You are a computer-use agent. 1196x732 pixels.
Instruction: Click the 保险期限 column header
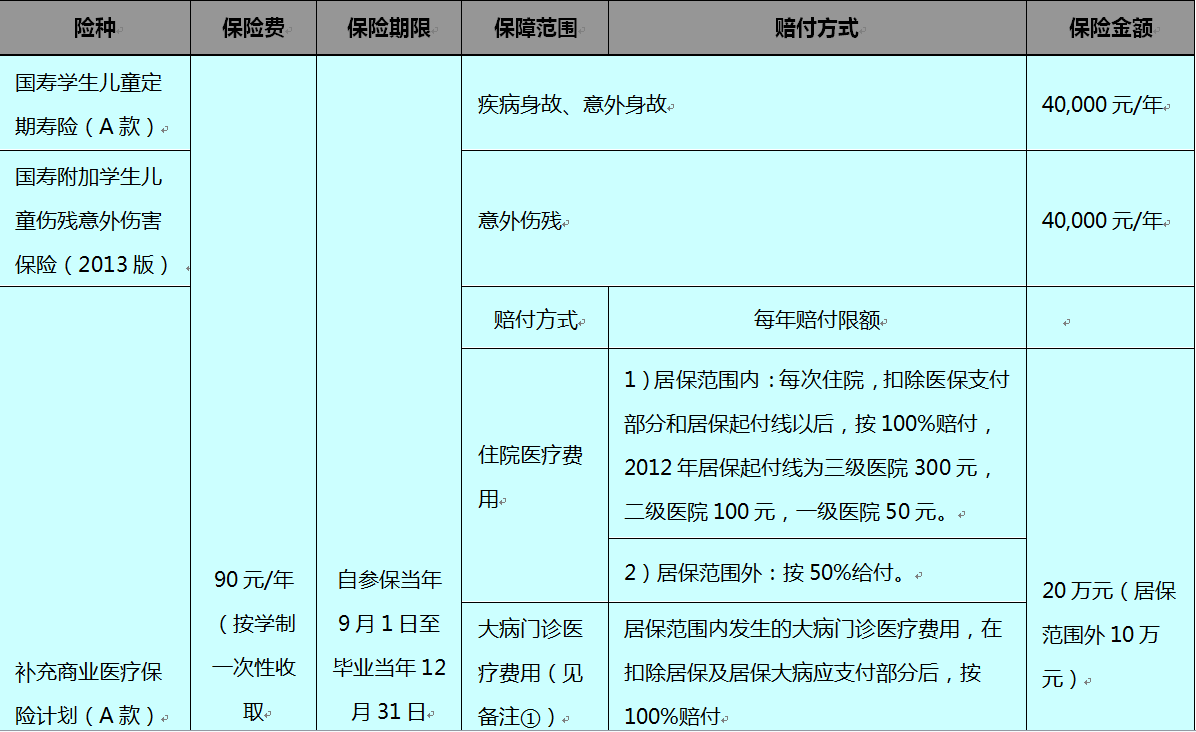click(x=389, y=28)
